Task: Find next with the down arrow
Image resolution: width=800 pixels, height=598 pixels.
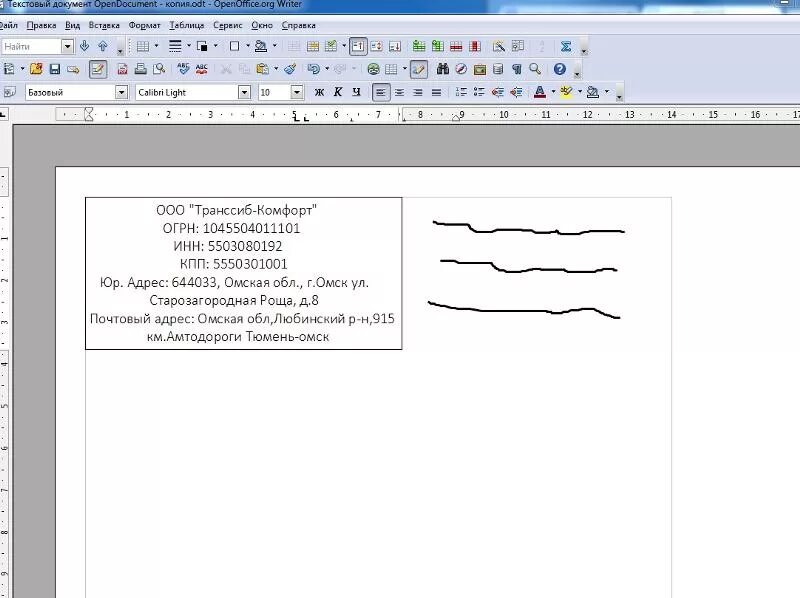Action: click(85, 46)
